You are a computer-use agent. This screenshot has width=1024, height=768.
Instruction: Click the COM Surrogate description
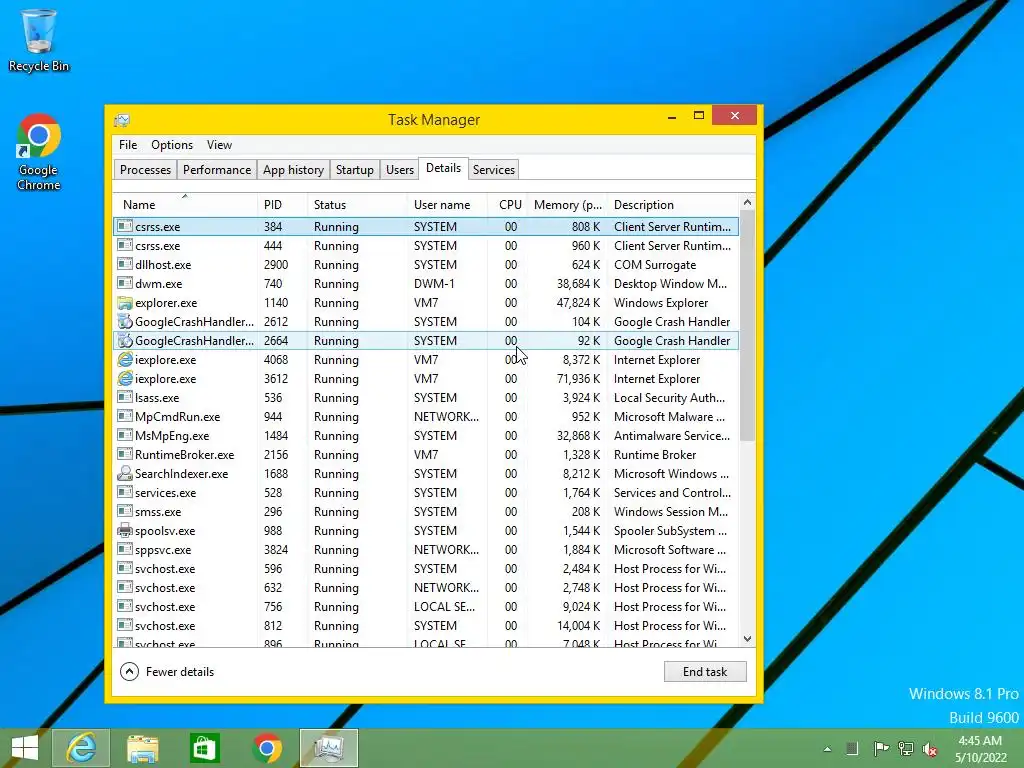tap(655, 265)
